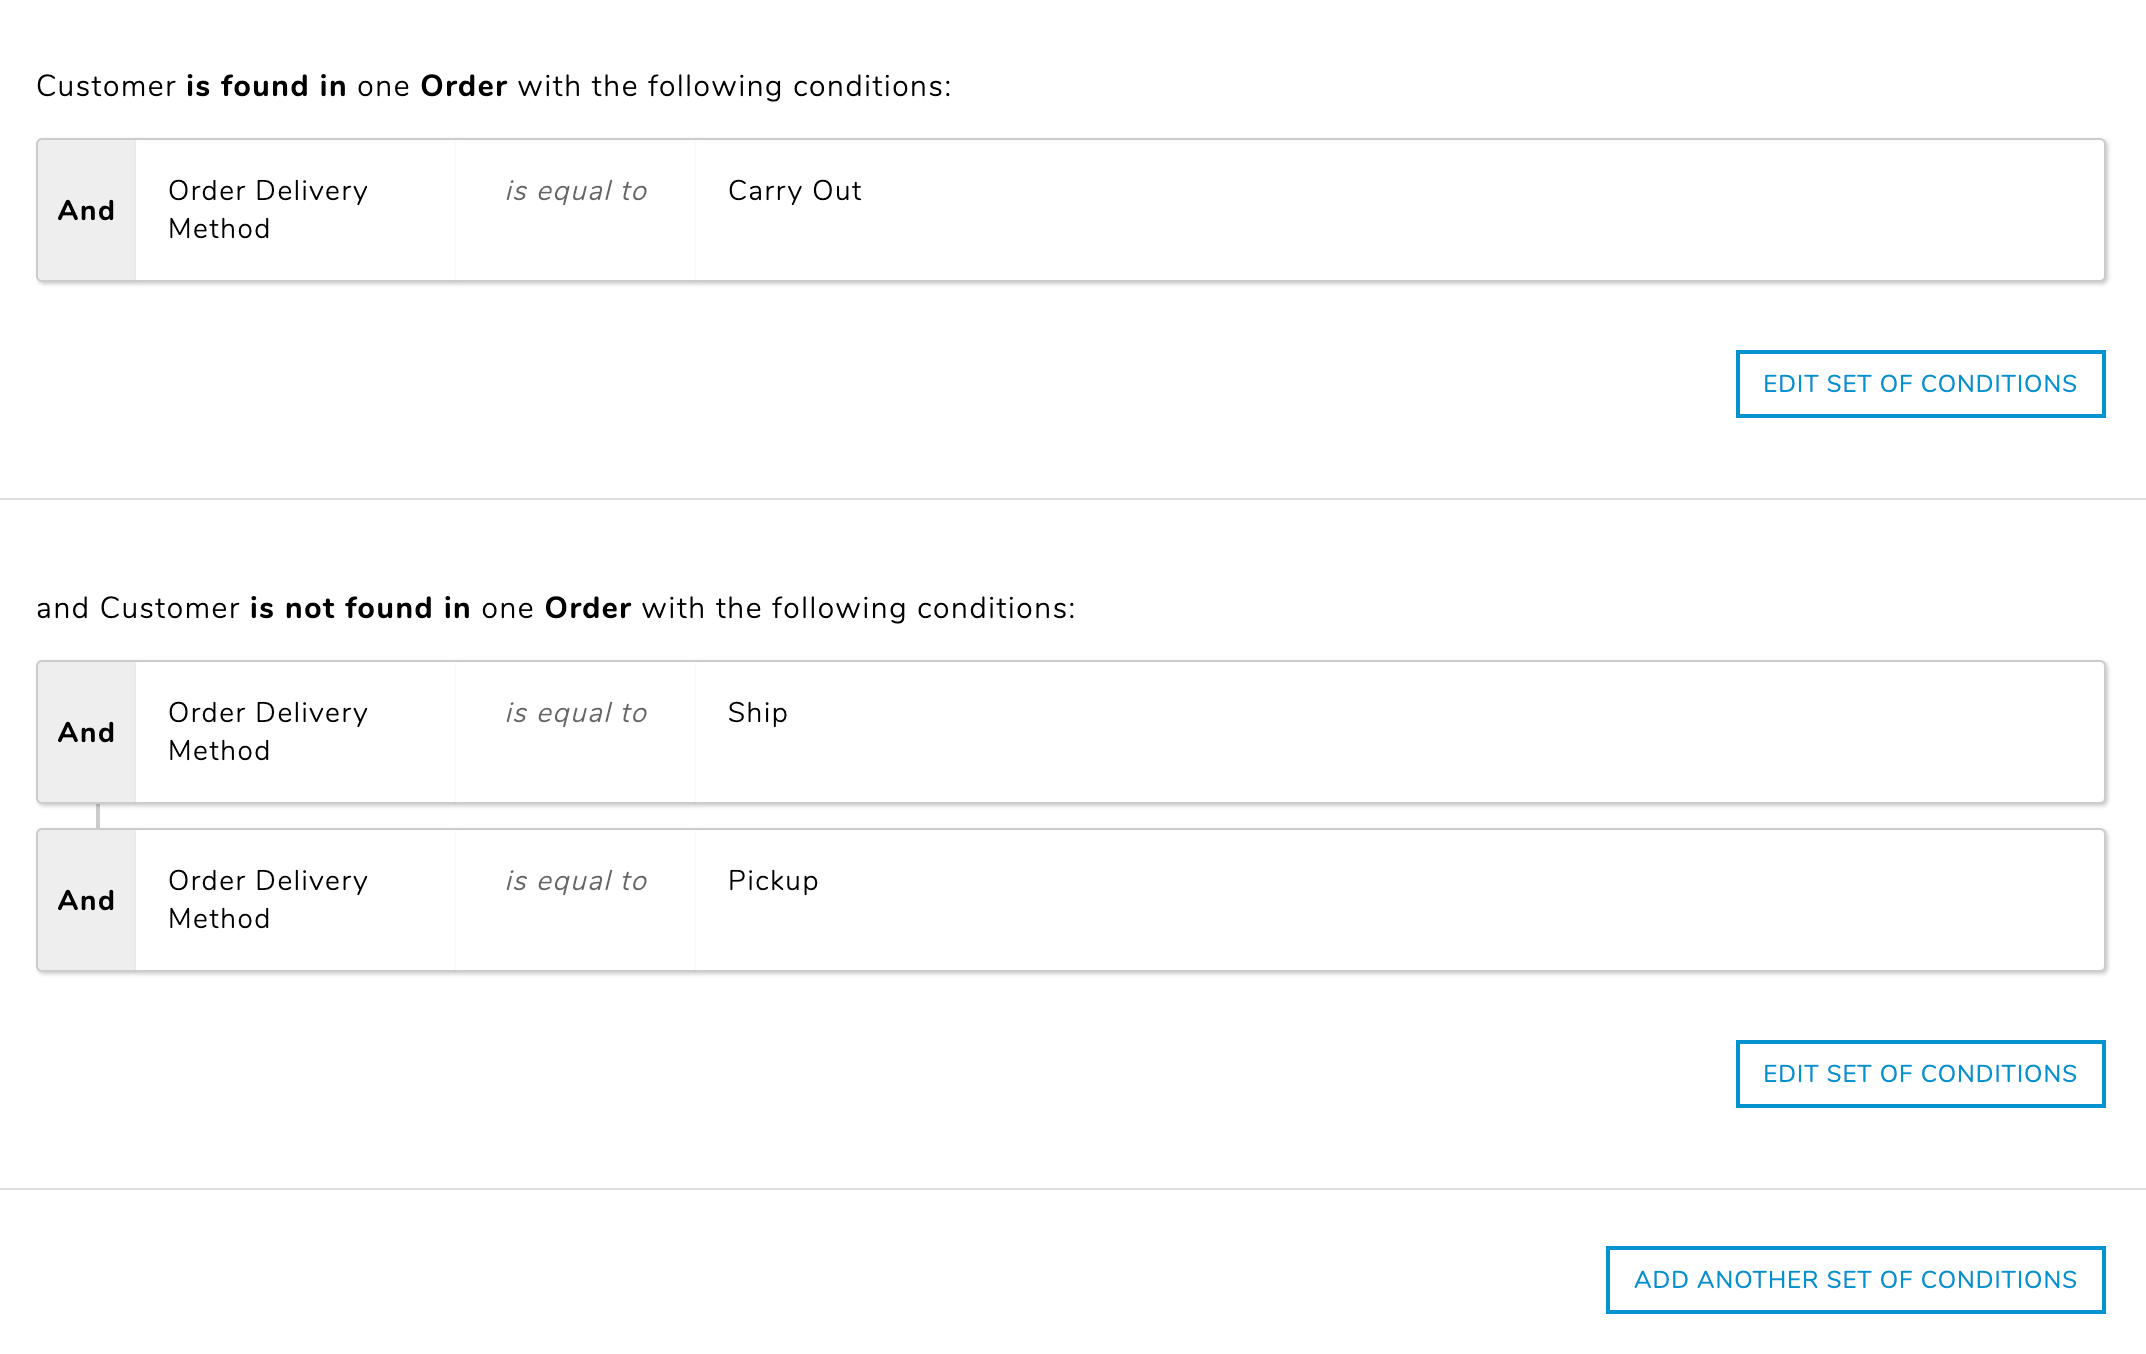Add another set of conditions
This screenshot has height=1354, width=2146.
1855,1280
